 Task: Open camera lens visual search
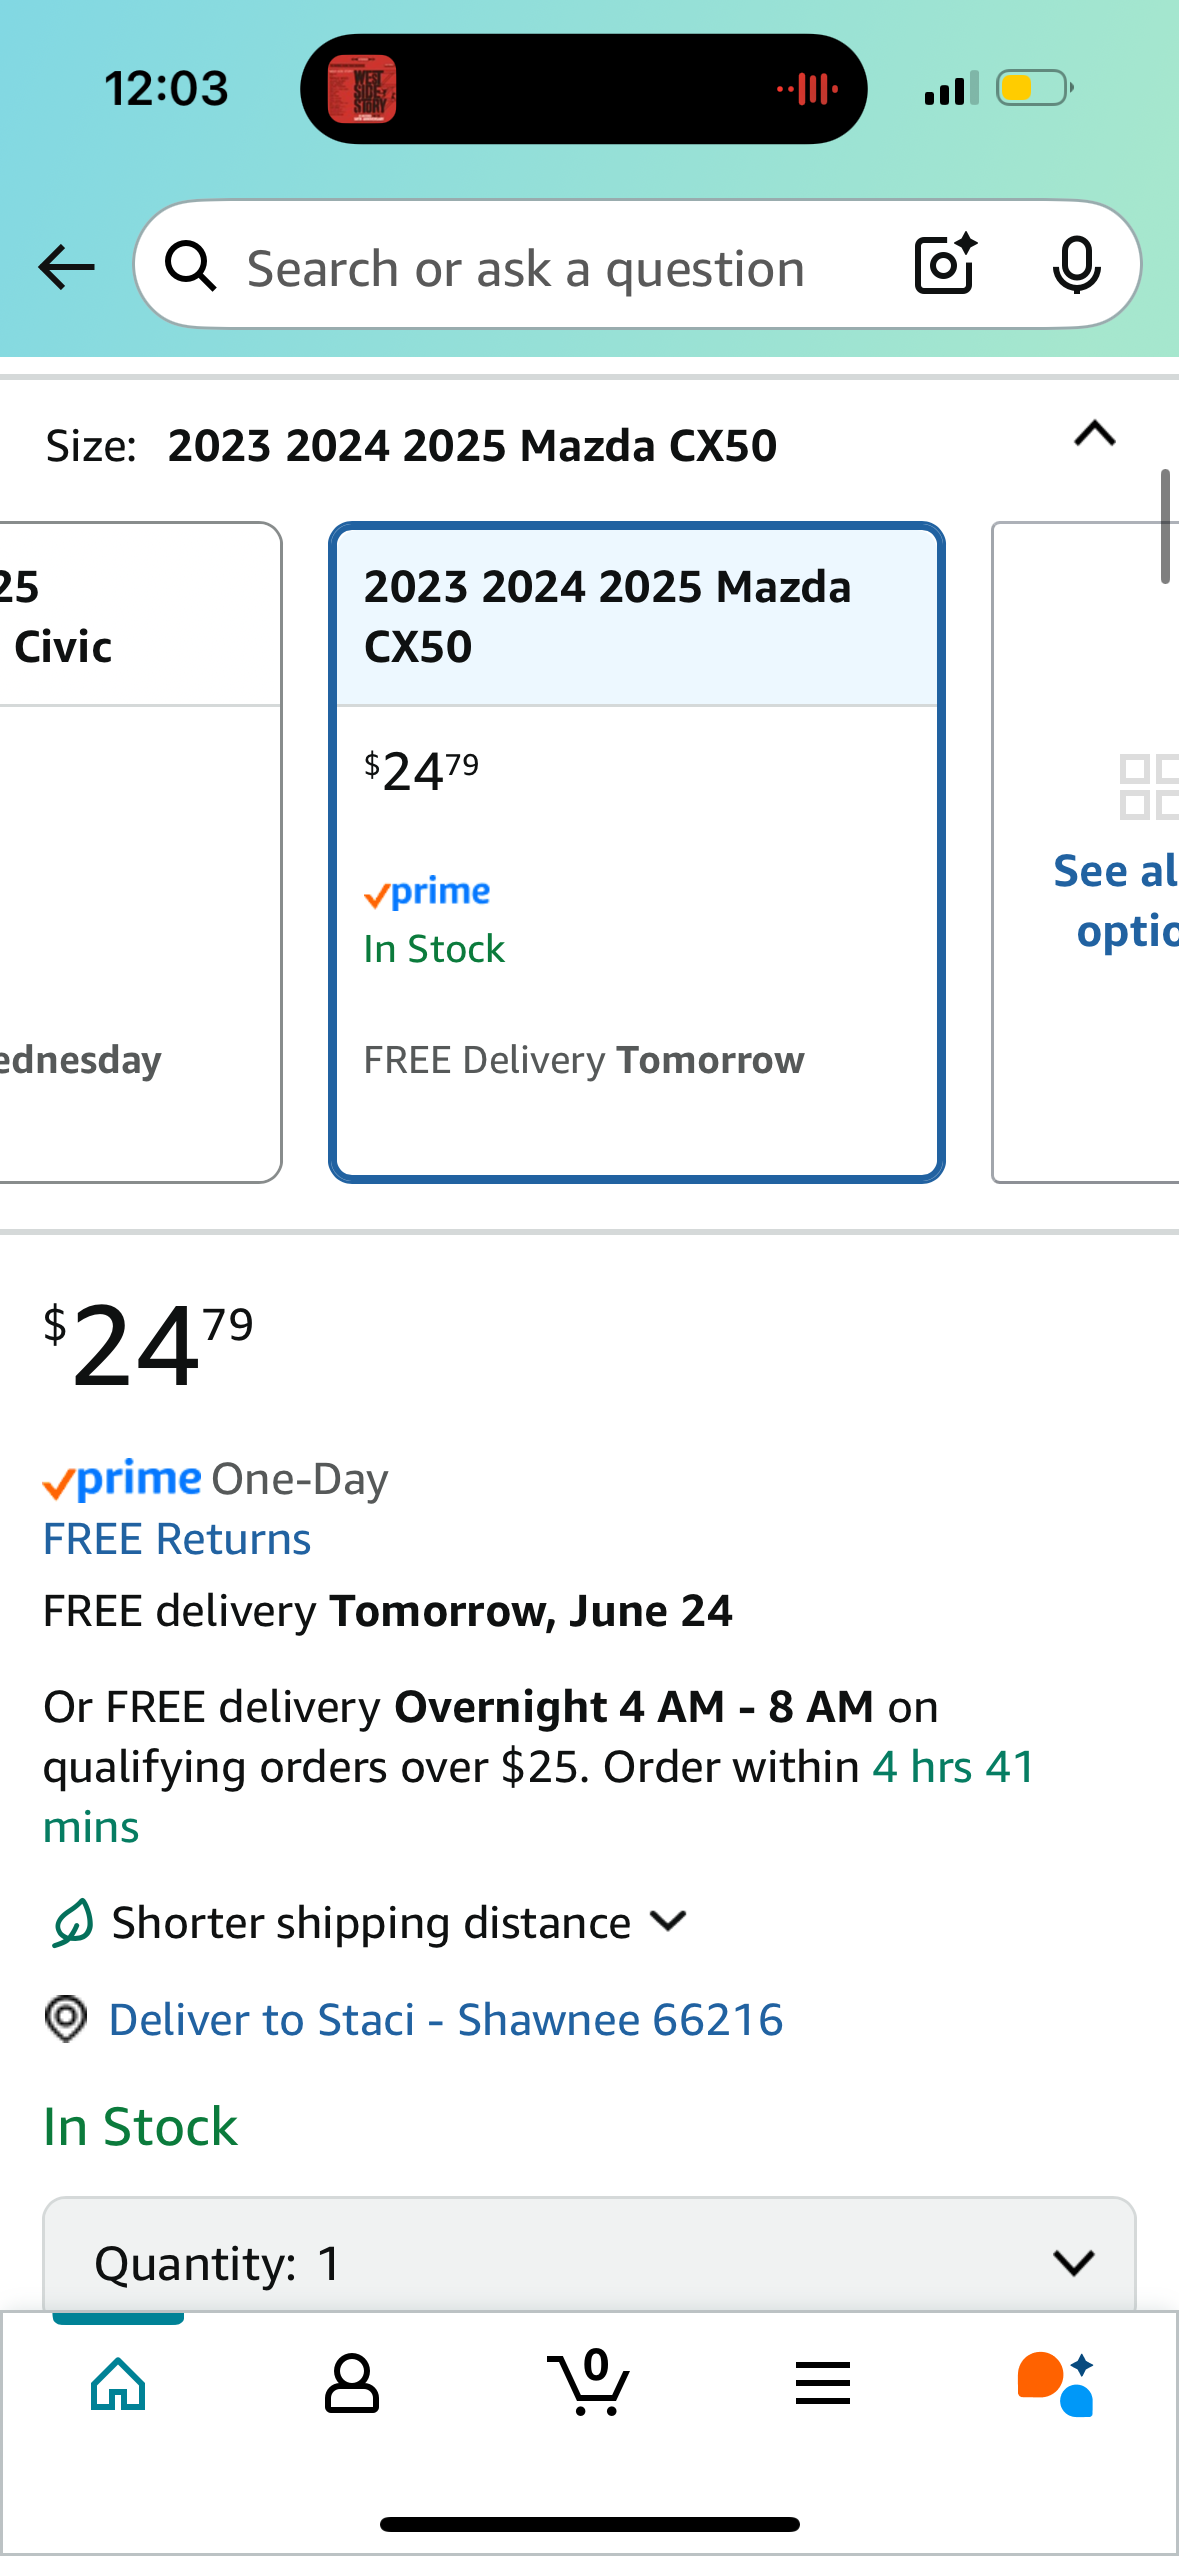click(x=944, y=265)
